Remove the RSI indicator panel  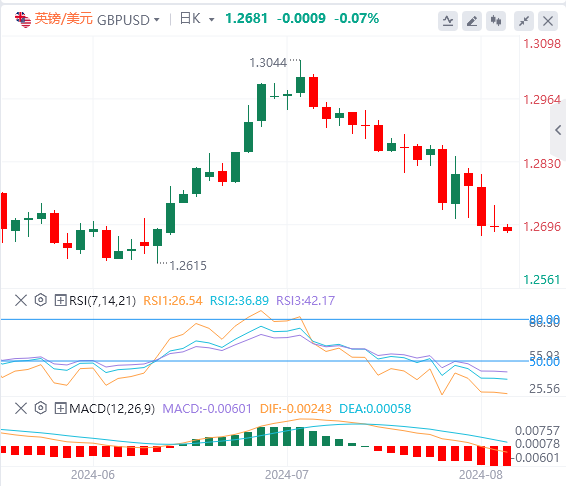point(21,300)
